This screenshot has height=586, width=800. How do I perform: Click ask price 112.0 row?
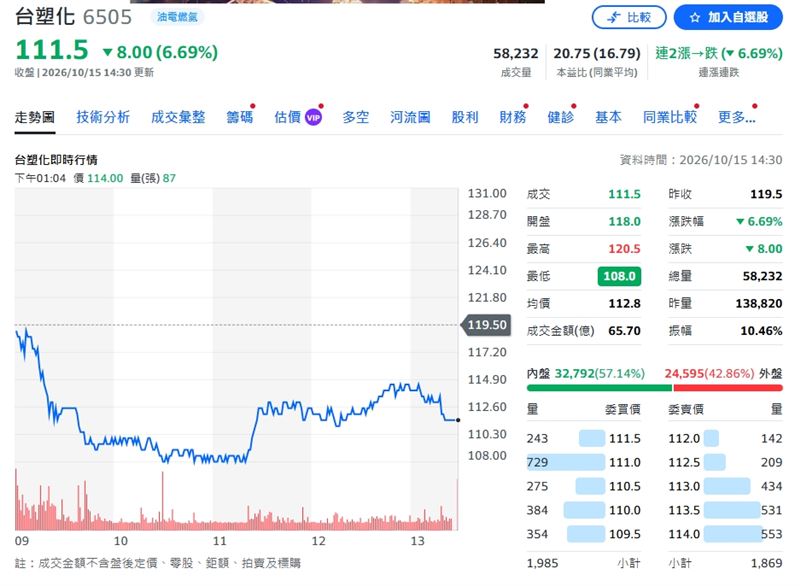coord(725,438)
